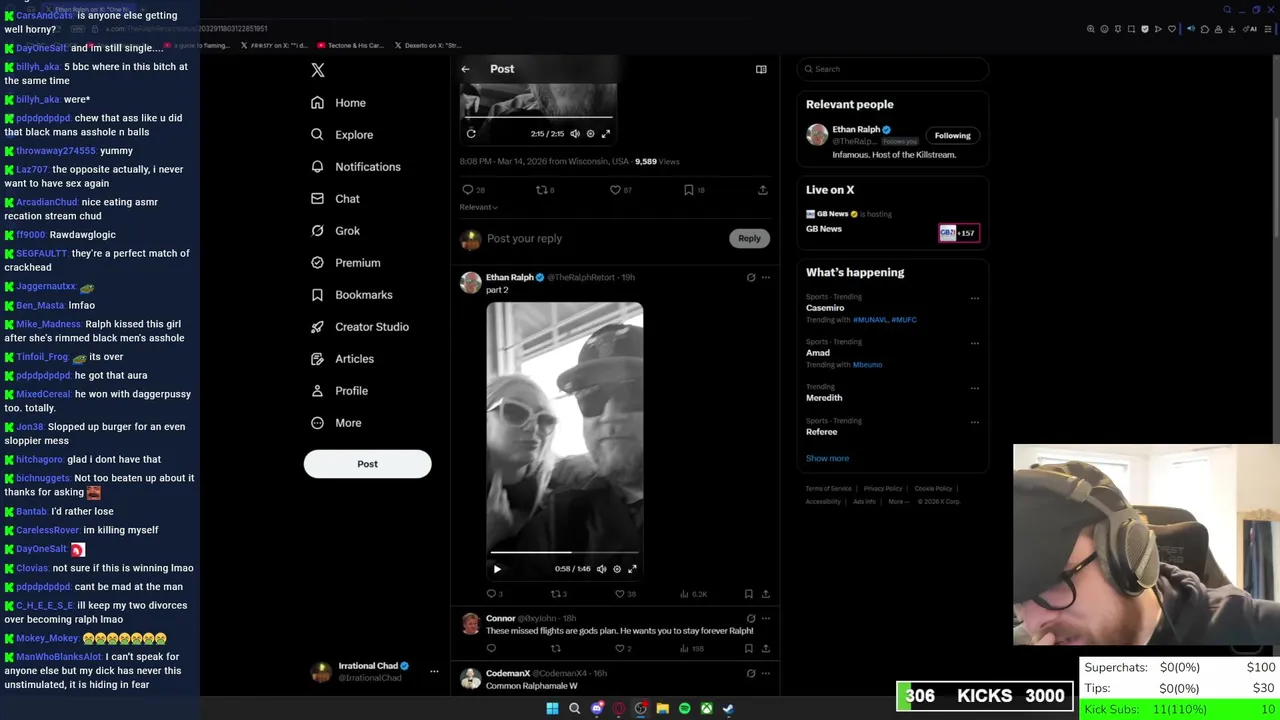Mute the 2:15 video volume
The image size is (1280, 720).
[x=574, y=133]
